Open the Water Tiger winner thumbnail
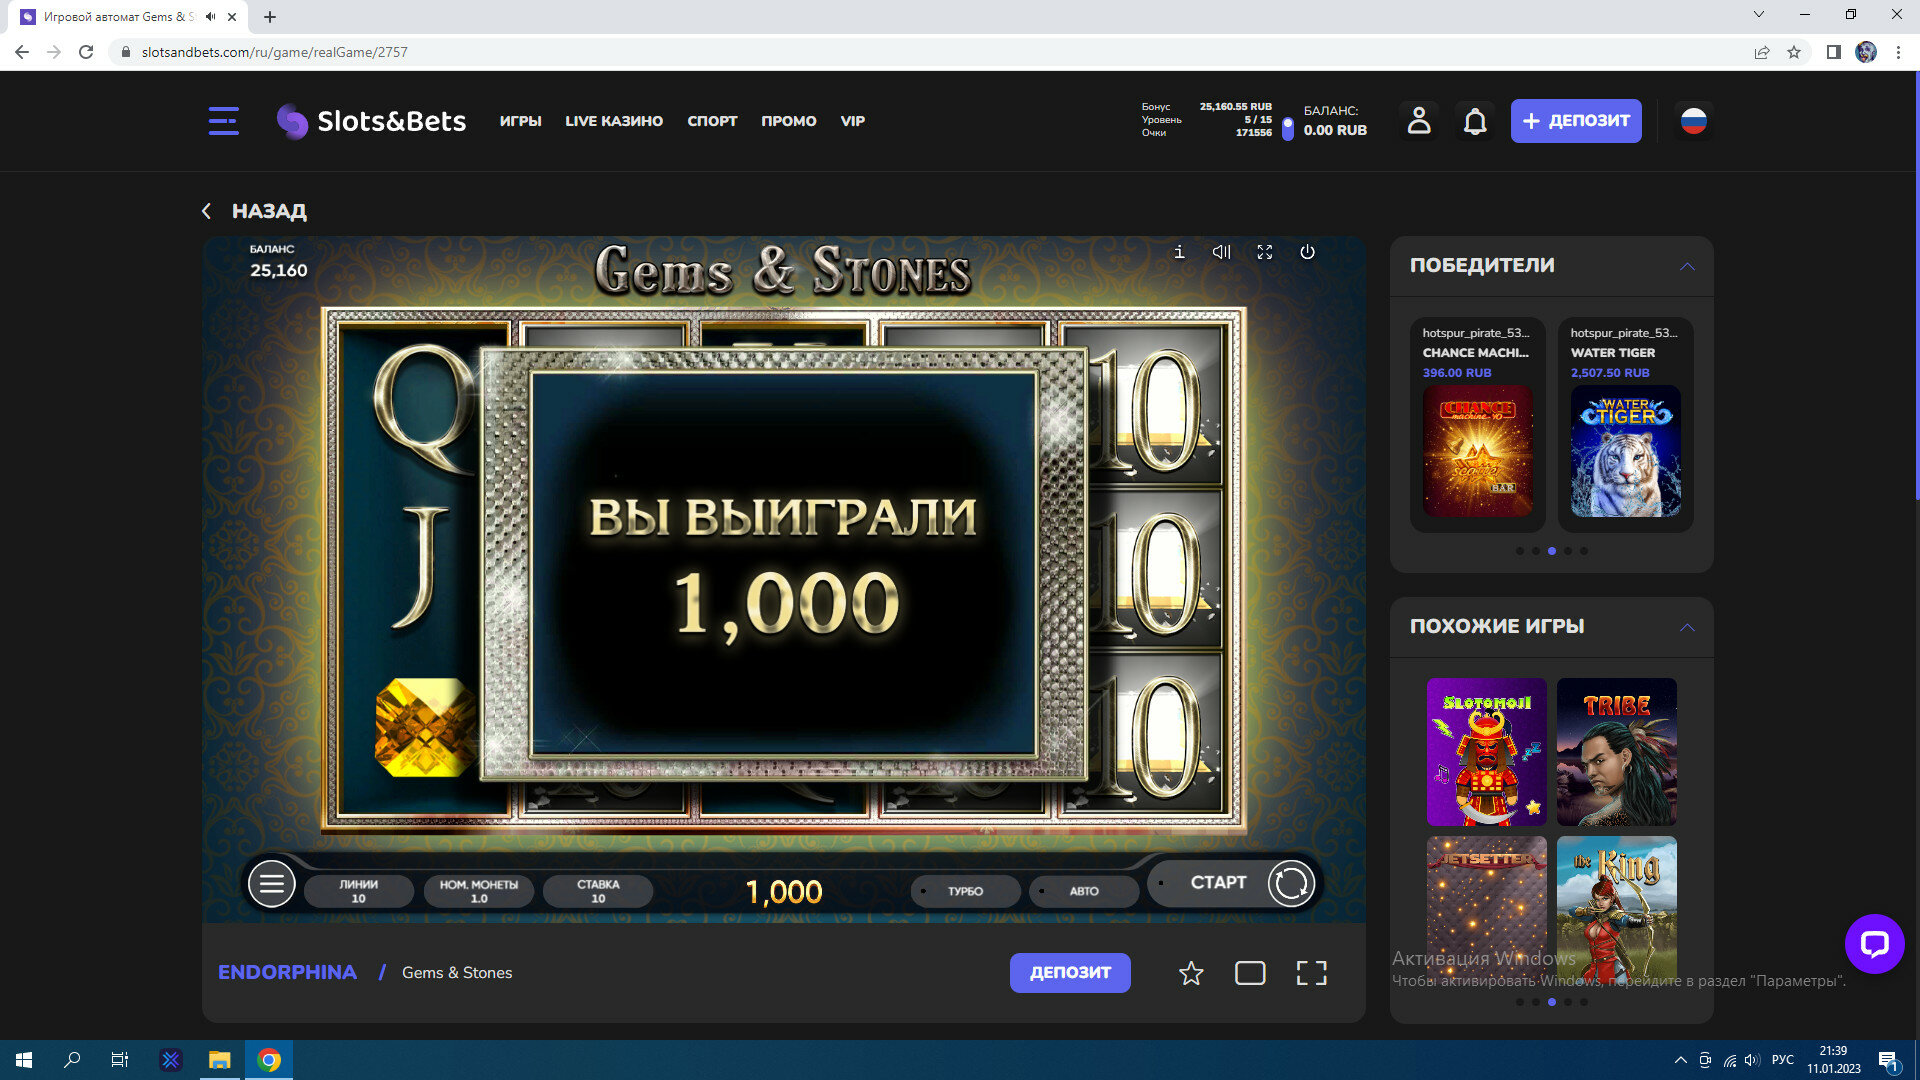Screen dimensions: 1920x1080 [1625, 451]
